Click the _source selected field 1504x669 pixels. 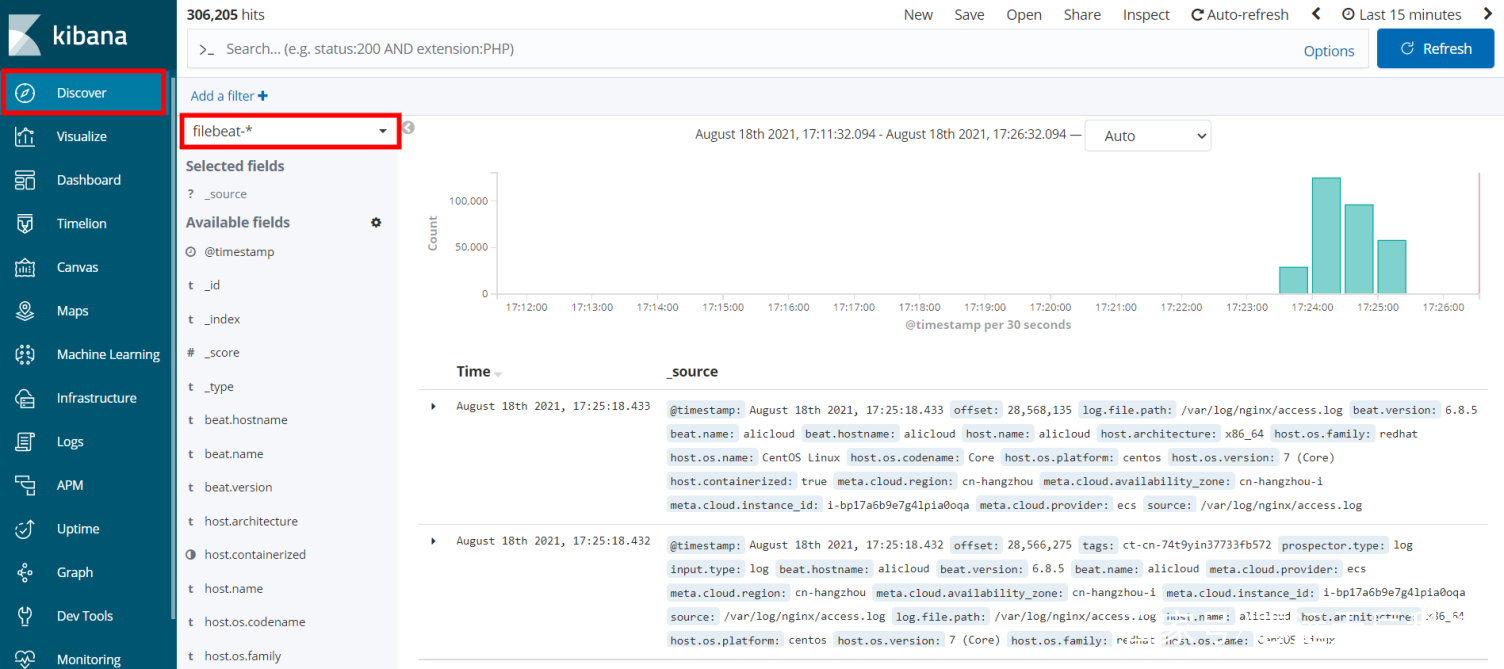pos(226,194)
